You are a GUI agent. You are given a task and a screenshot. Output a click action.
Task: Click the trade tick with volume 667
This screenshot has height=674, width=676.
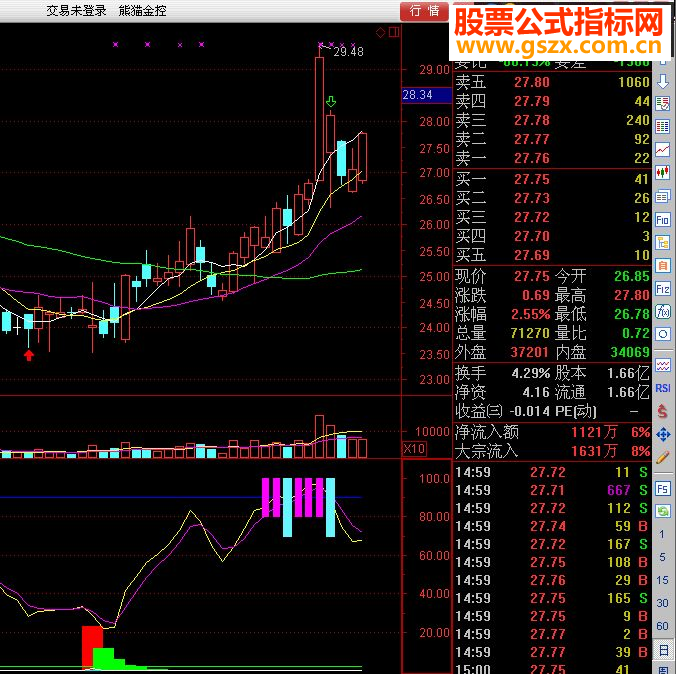[x=552, y=490]
